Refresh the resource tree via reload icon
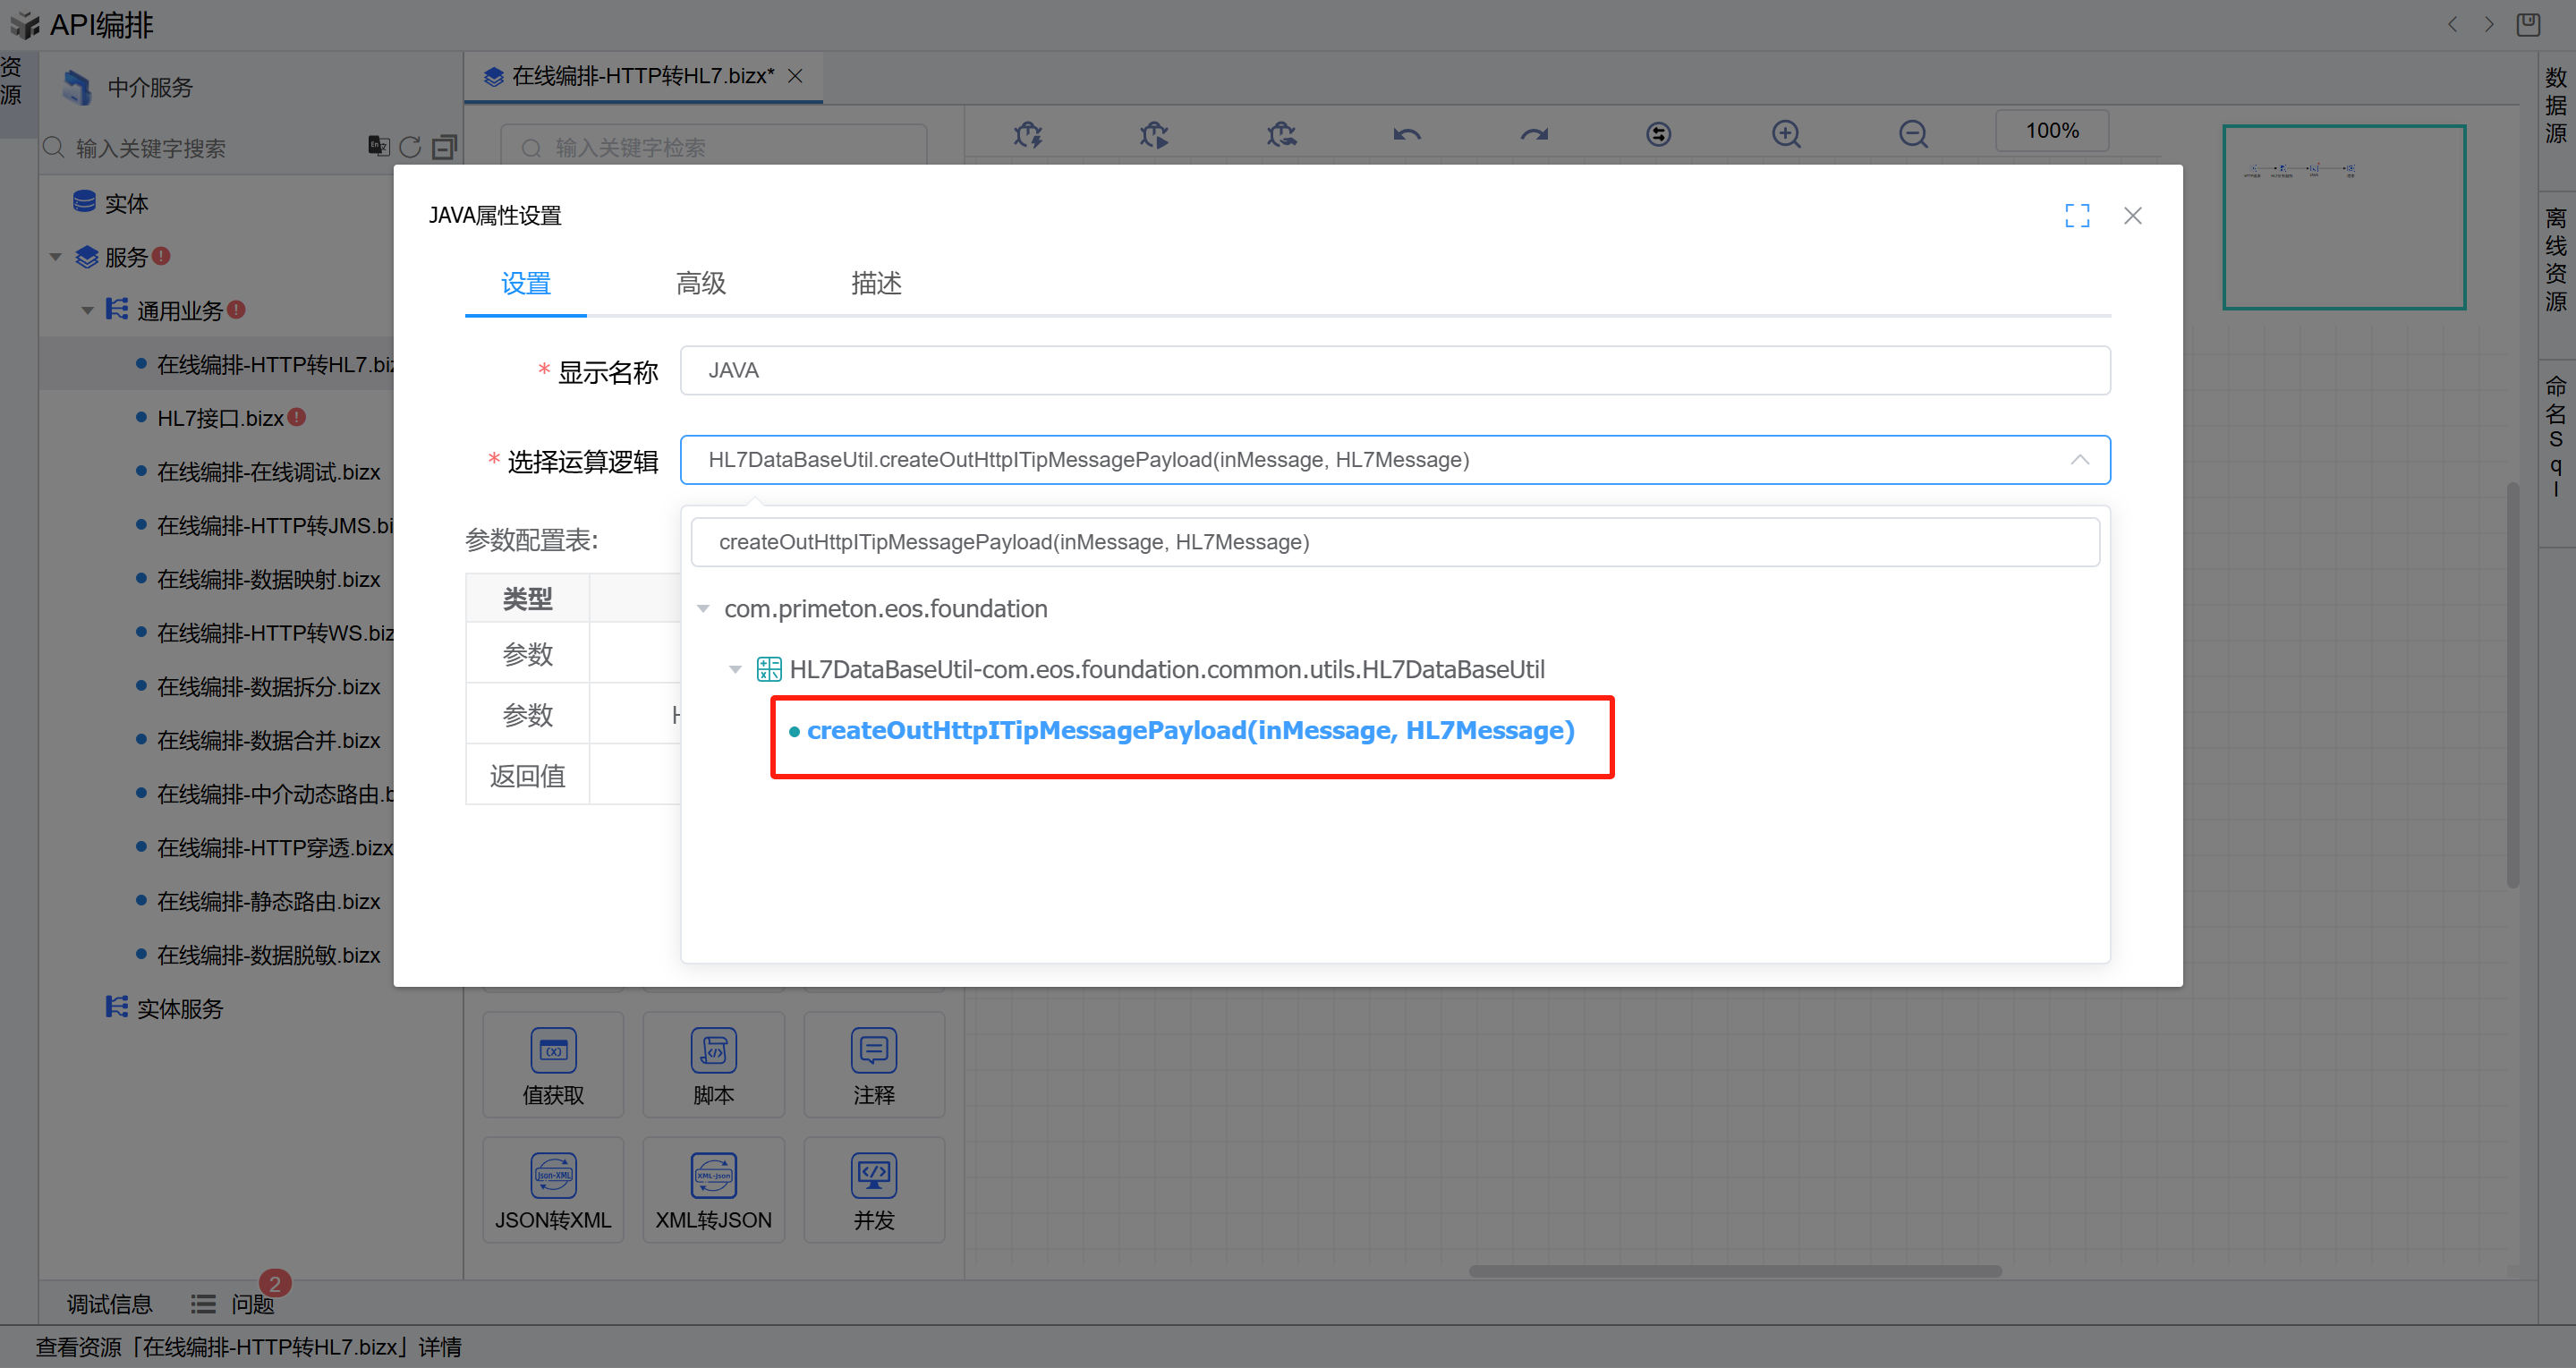Image resolution: width=2576 pixels, height=1368 pixels. 410,147
